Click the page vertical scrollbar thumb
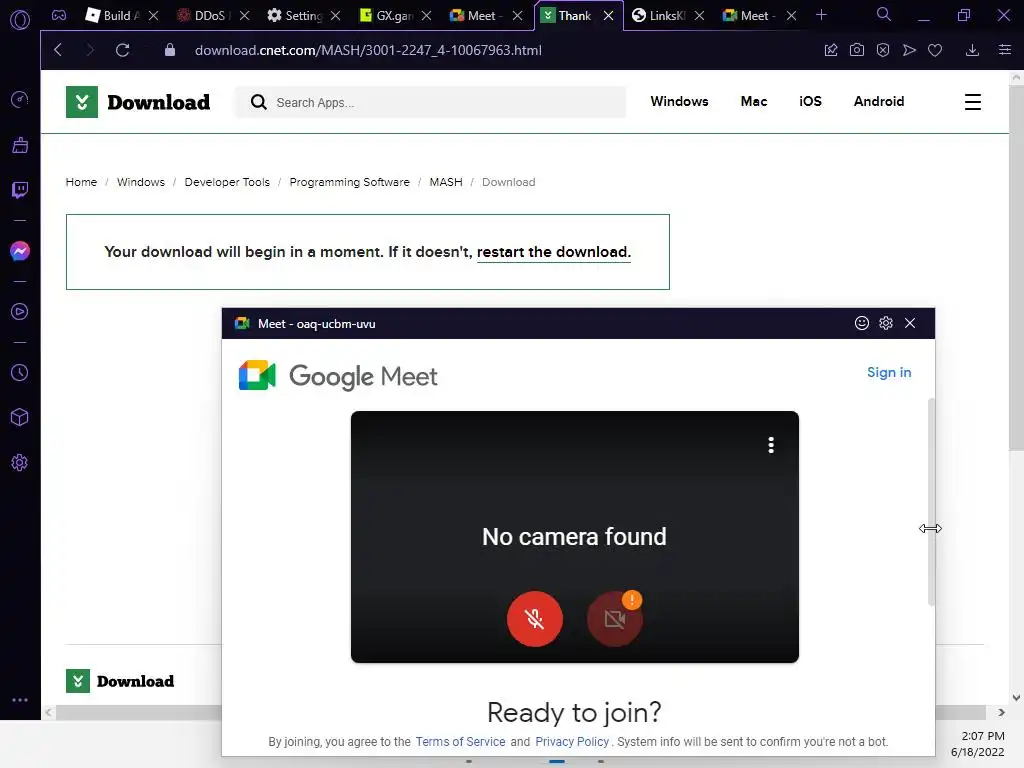 click(1016, 266)
